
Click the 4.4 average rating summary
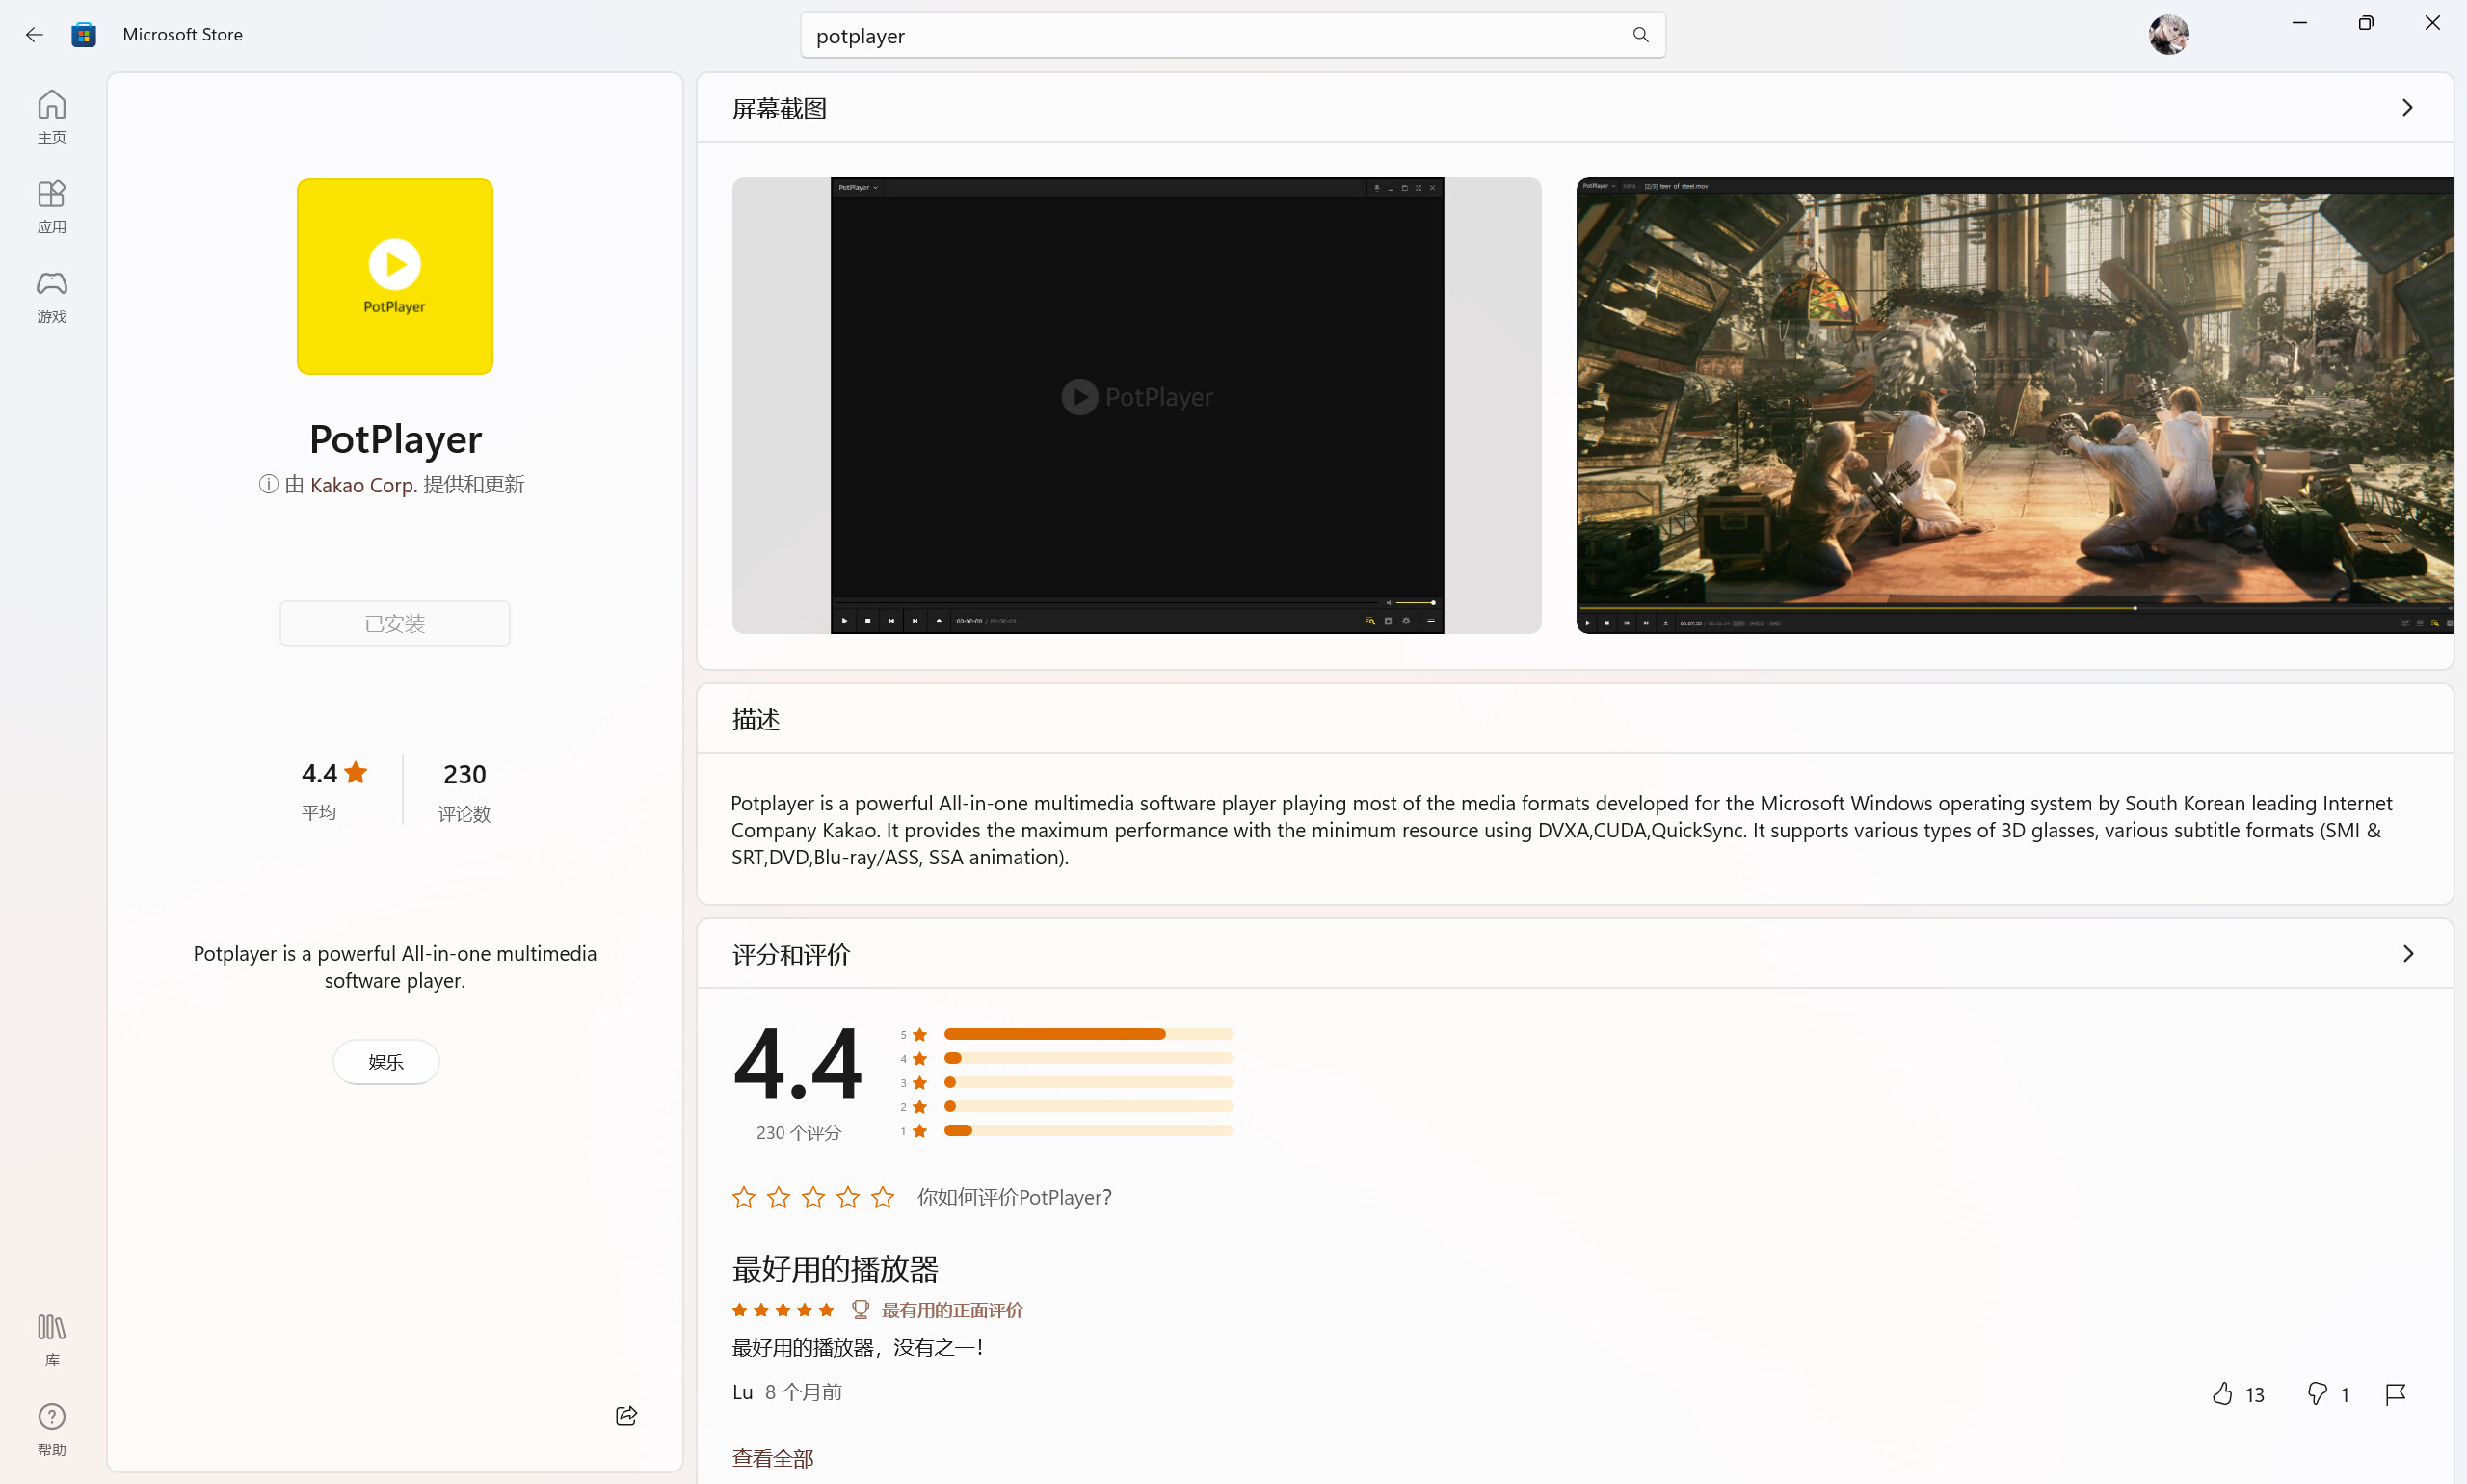click(x=334, y=790)
